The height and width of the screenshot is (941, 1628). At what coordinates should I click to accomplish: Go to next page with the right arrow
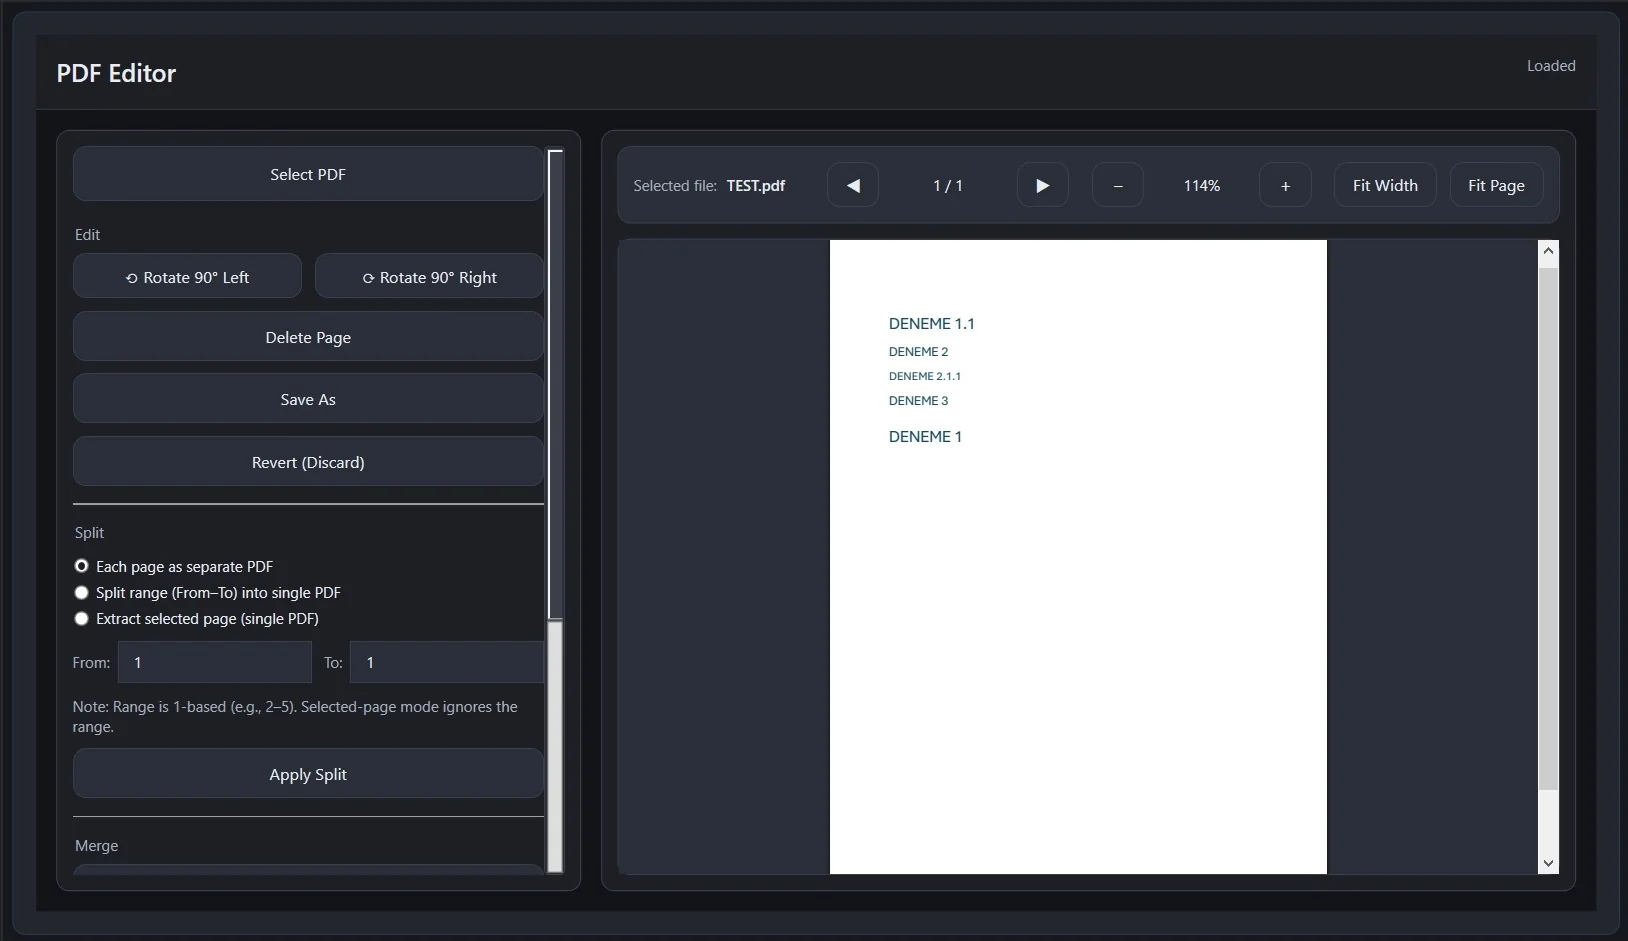(x=1042, y=185)
